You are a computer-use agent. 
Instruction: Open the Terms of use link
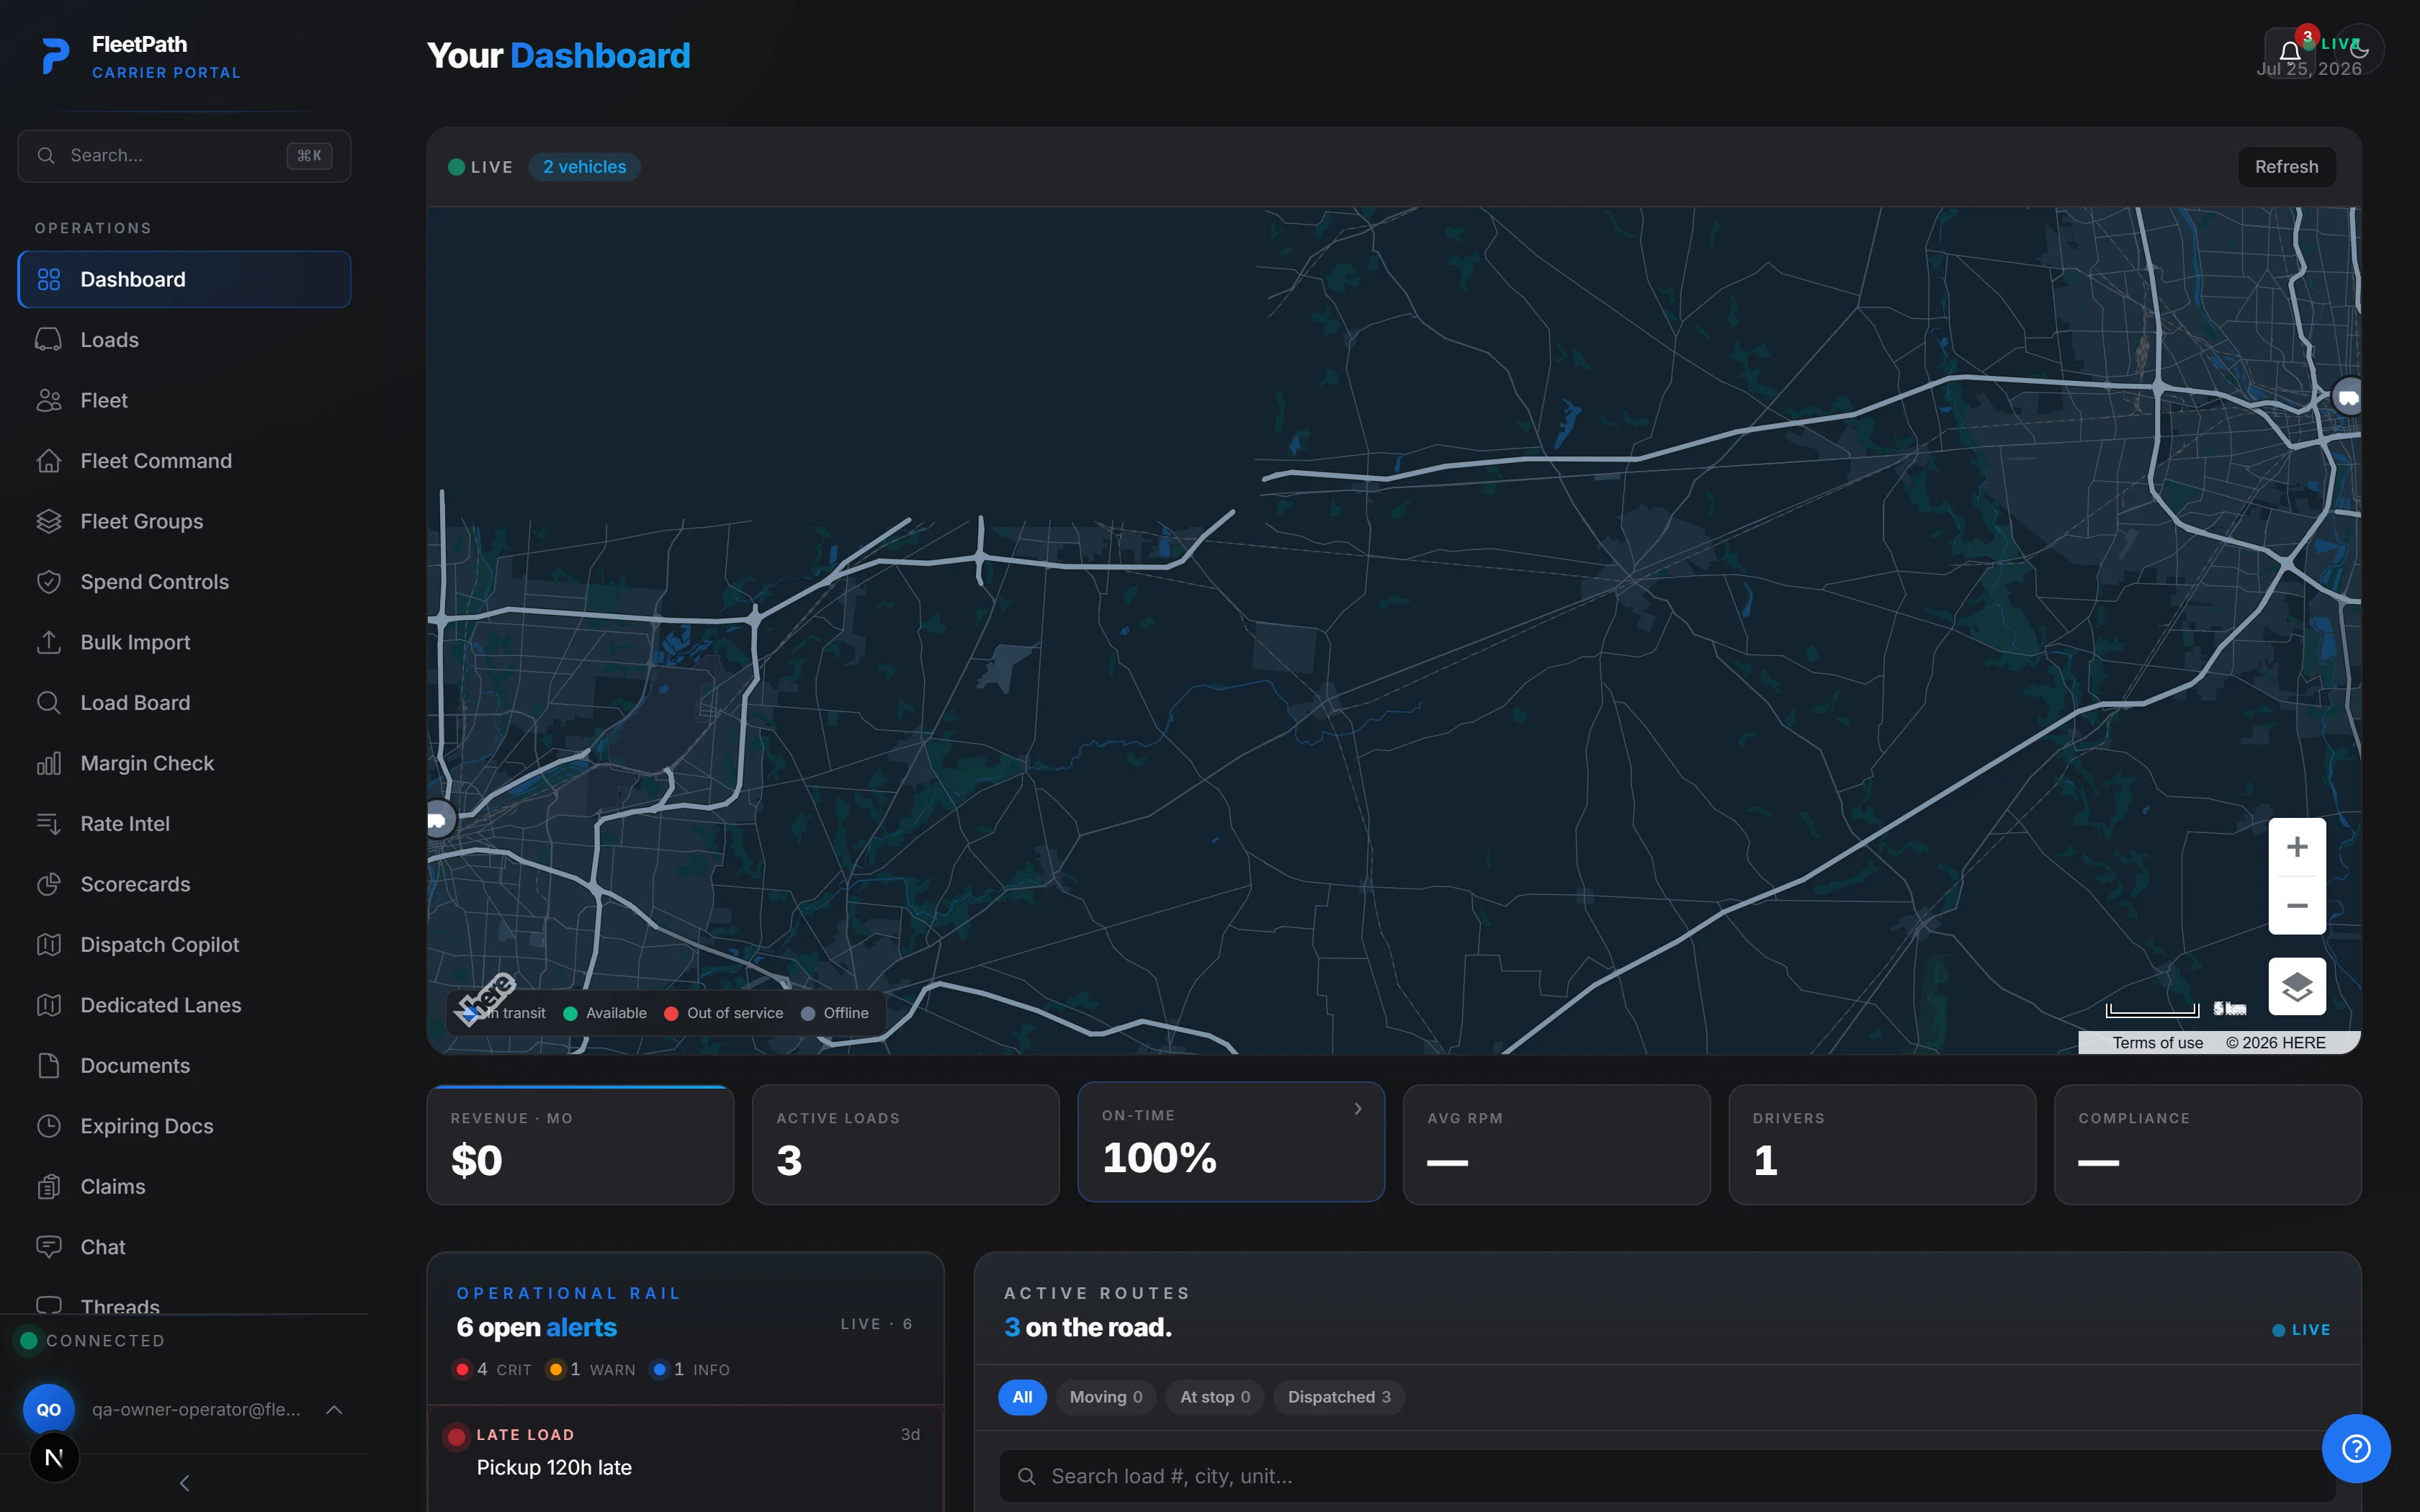(x=2157, y=1042)
